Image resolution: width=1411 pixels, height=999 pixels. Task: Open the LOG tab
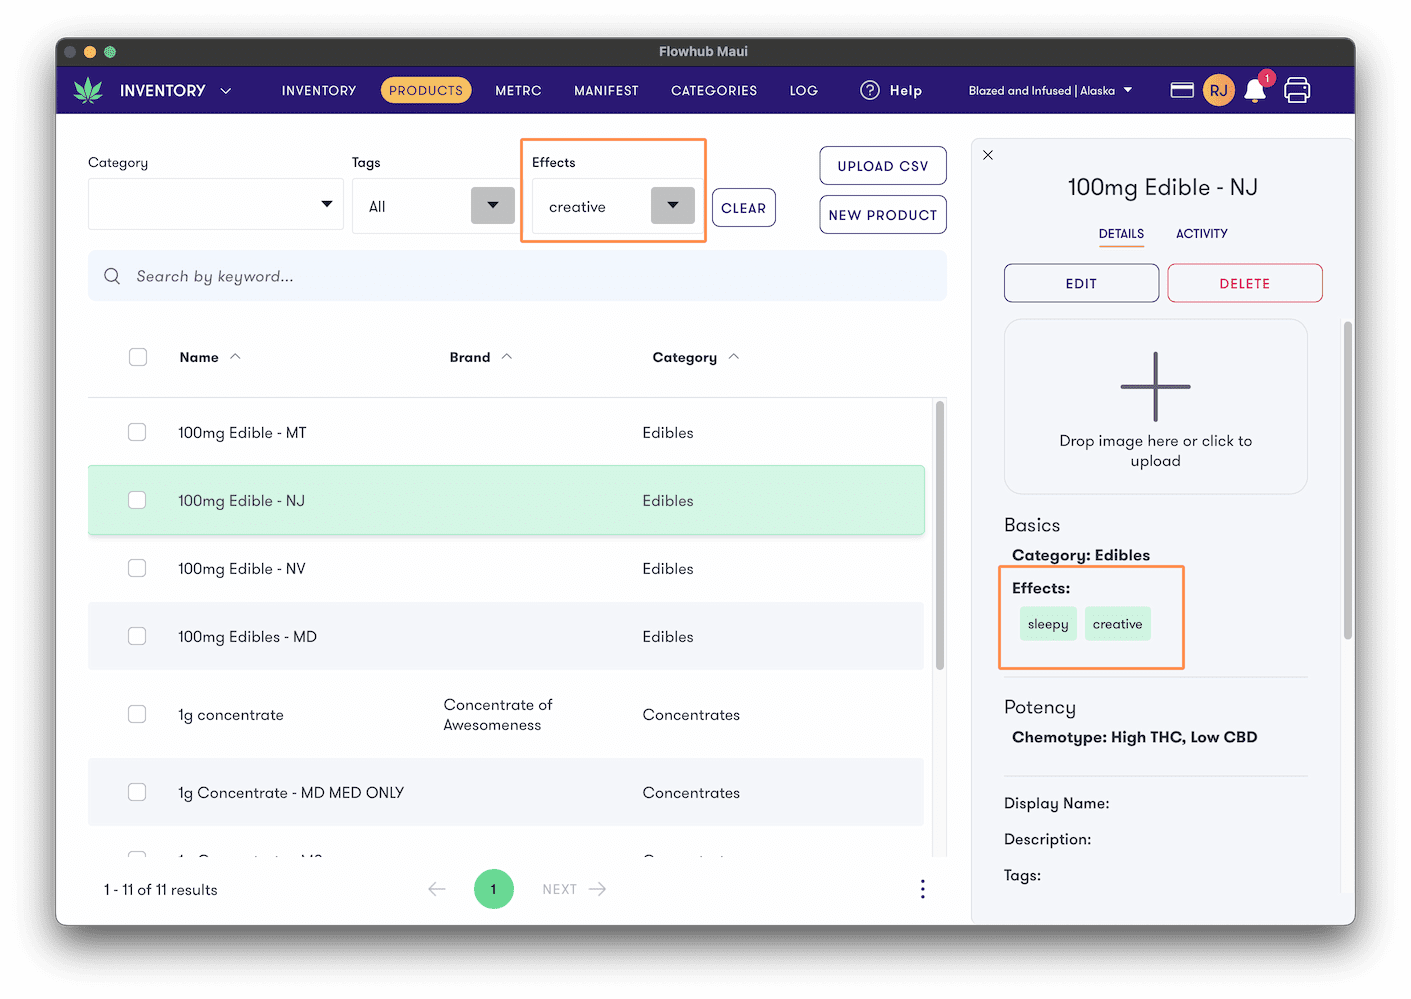[x=804, y=90]
